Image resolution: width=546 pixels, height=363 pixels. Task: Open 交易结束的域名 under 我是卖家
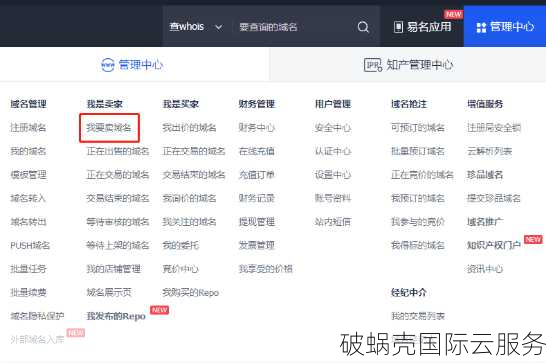click(x=118, y=198)
